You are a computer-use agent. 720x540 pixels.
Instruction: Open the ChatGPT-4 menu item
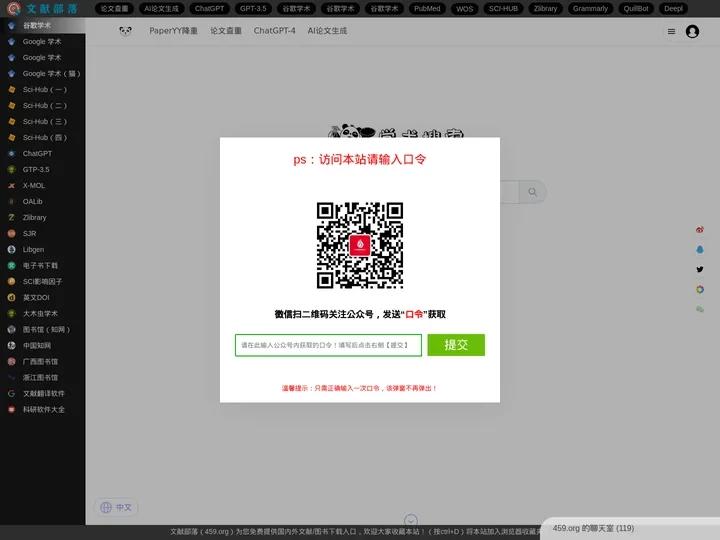(275, 31)
